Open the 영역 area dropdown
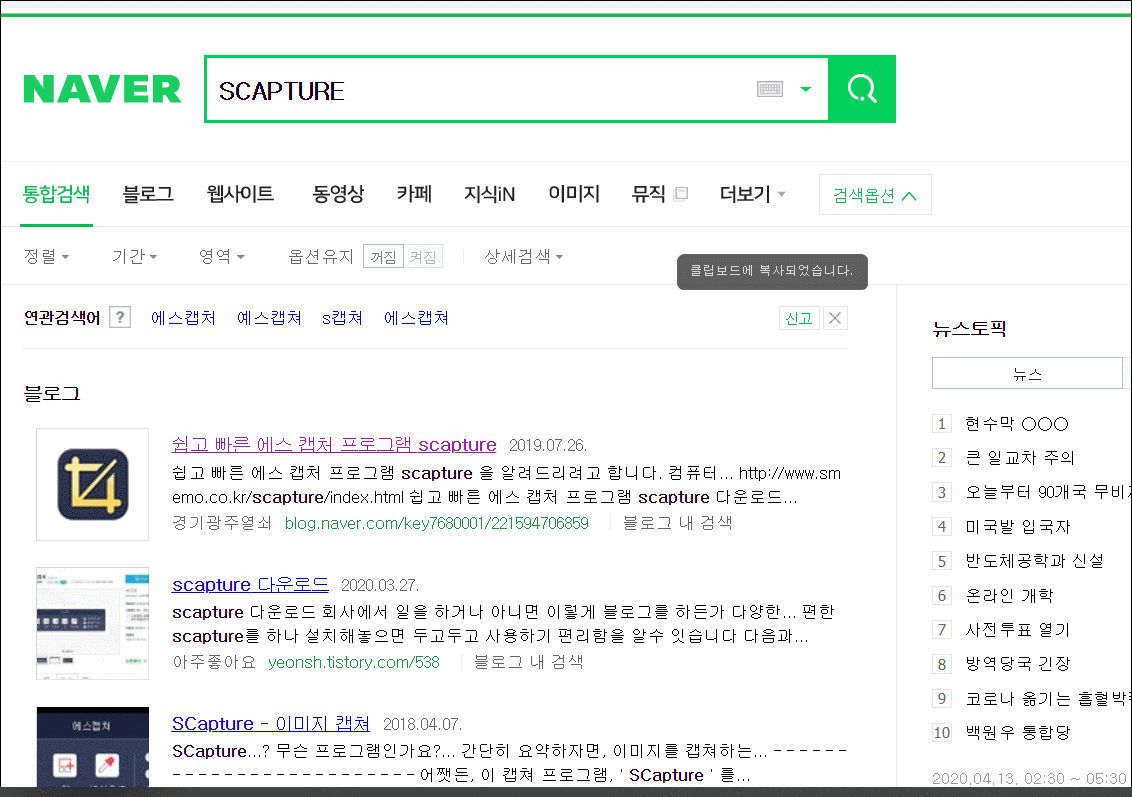Viewport: 1132px width, 797px height. click(222, 256)
